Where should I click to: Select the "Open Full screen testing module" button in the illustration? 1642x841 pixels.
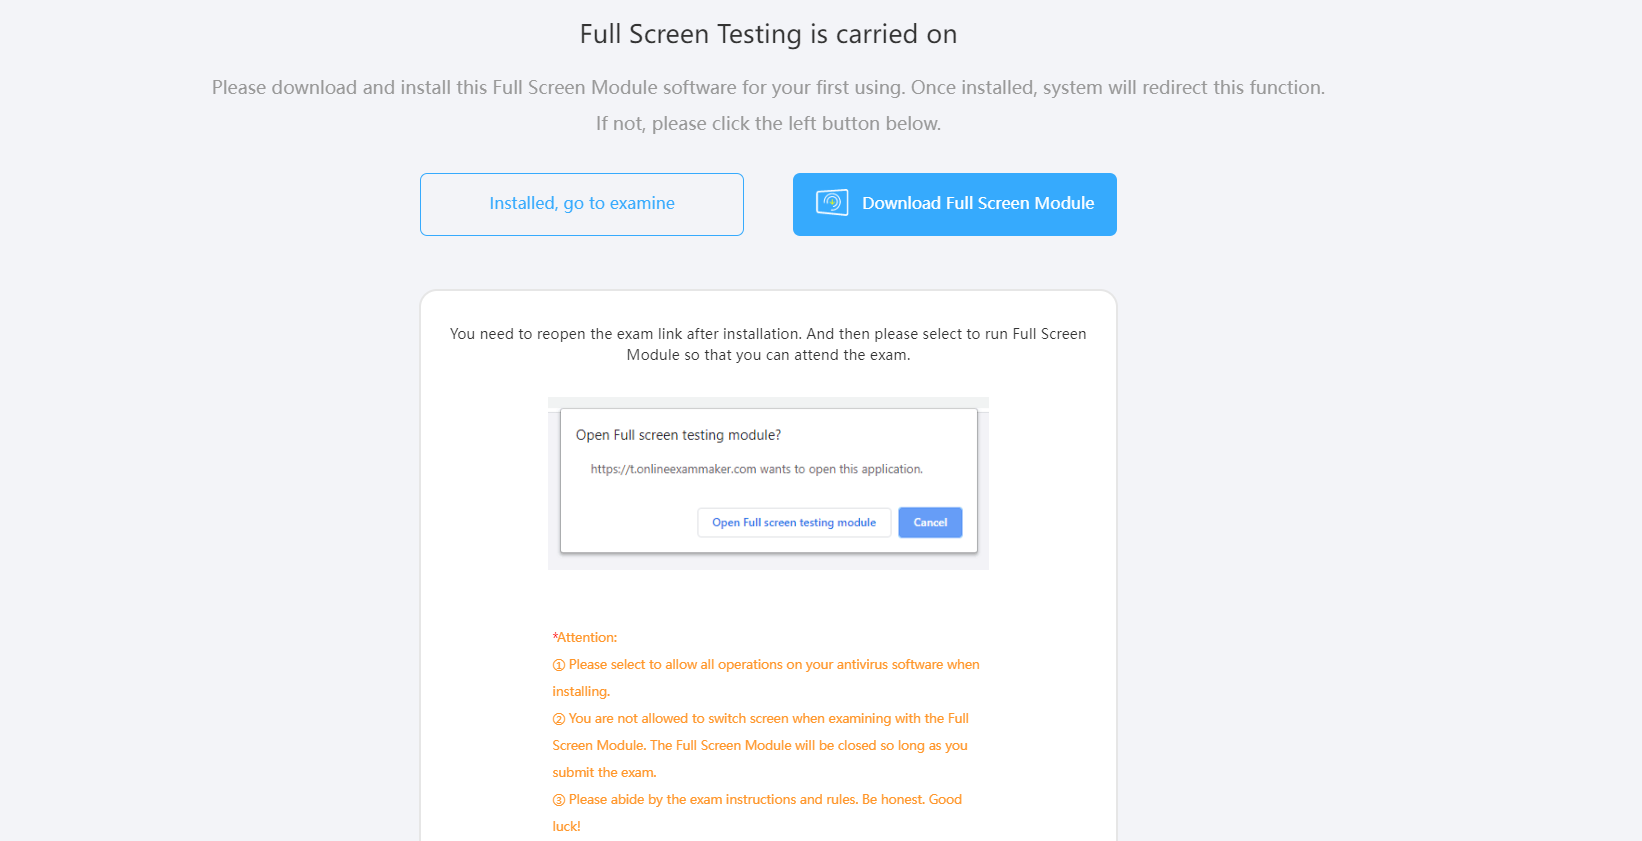tap(794, 522)
